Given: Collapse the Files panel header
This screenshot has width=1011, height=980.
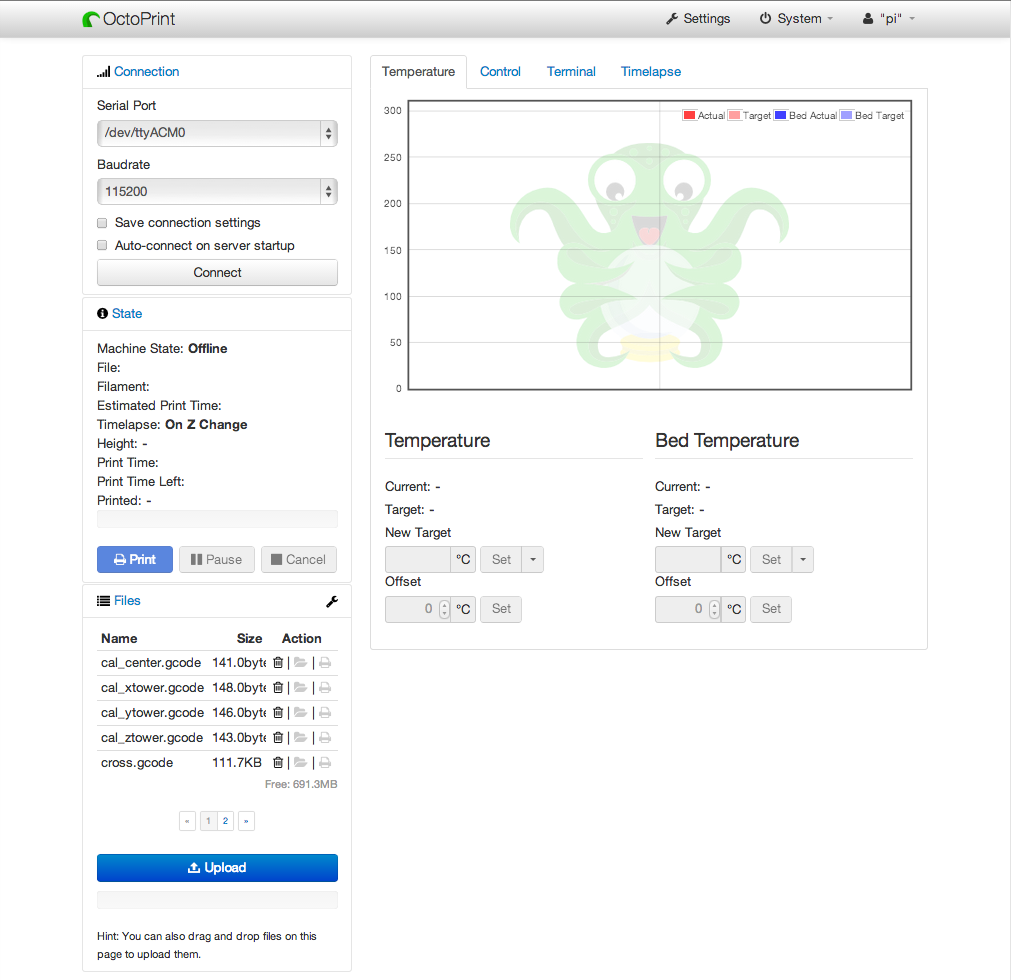Looking at the screenshot, I should pyautogui.click(x=127, y=600).
